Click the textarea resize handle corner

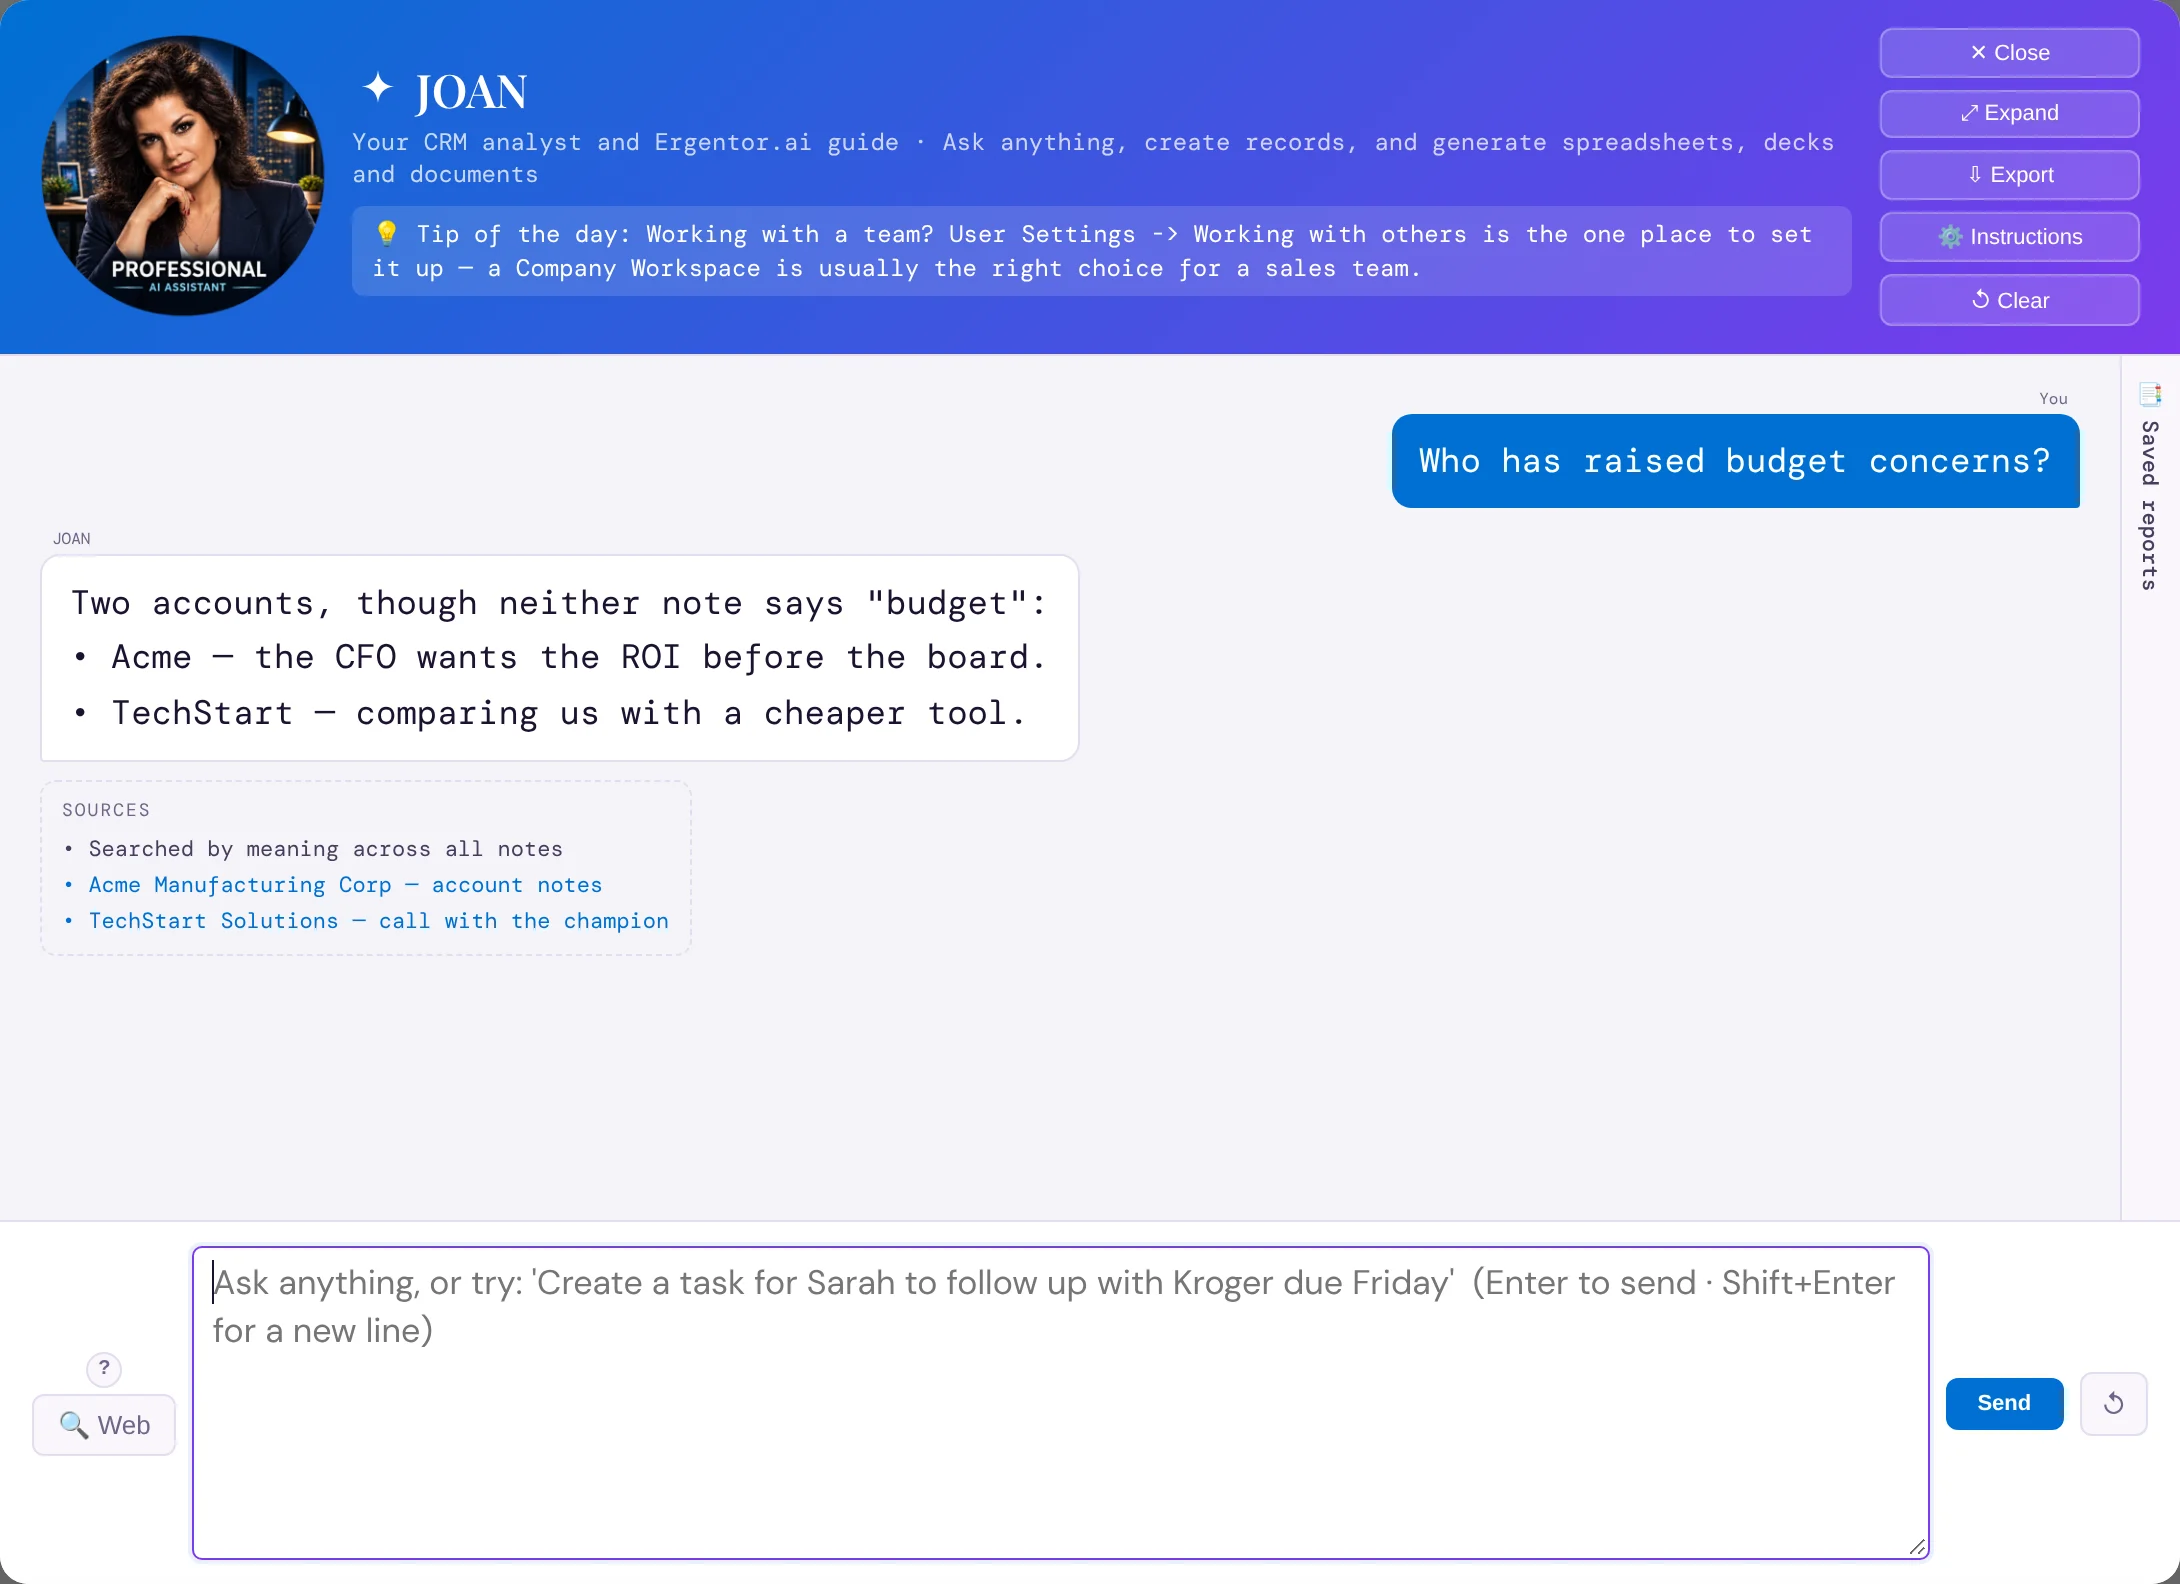coord(1917,1547)
